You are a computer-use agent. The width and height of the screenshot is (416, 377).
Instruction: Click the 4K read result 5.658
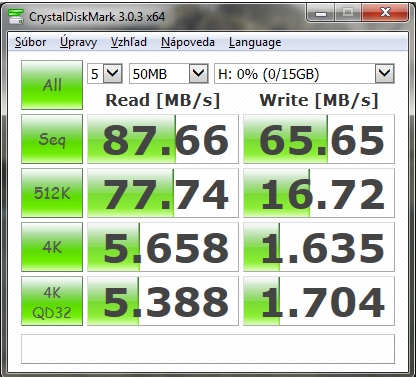click(163, 247)
